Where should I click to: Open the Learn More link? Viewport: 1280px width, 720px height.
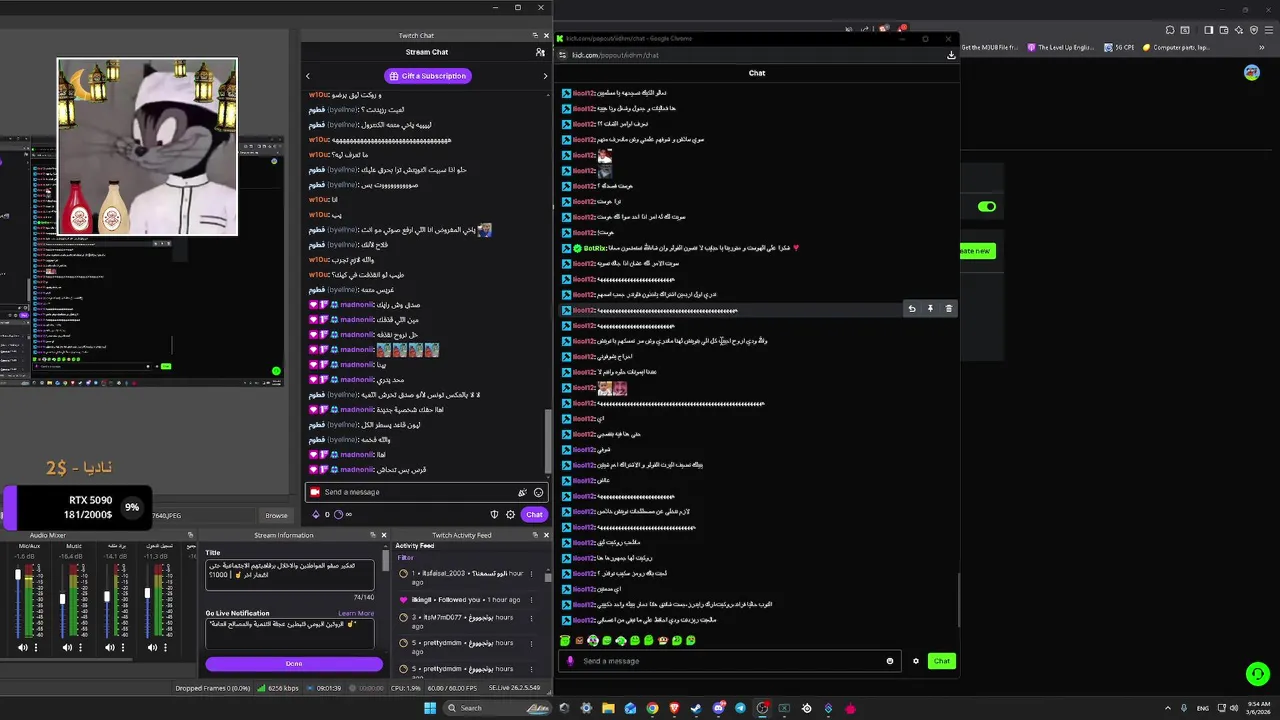[356, 613]
